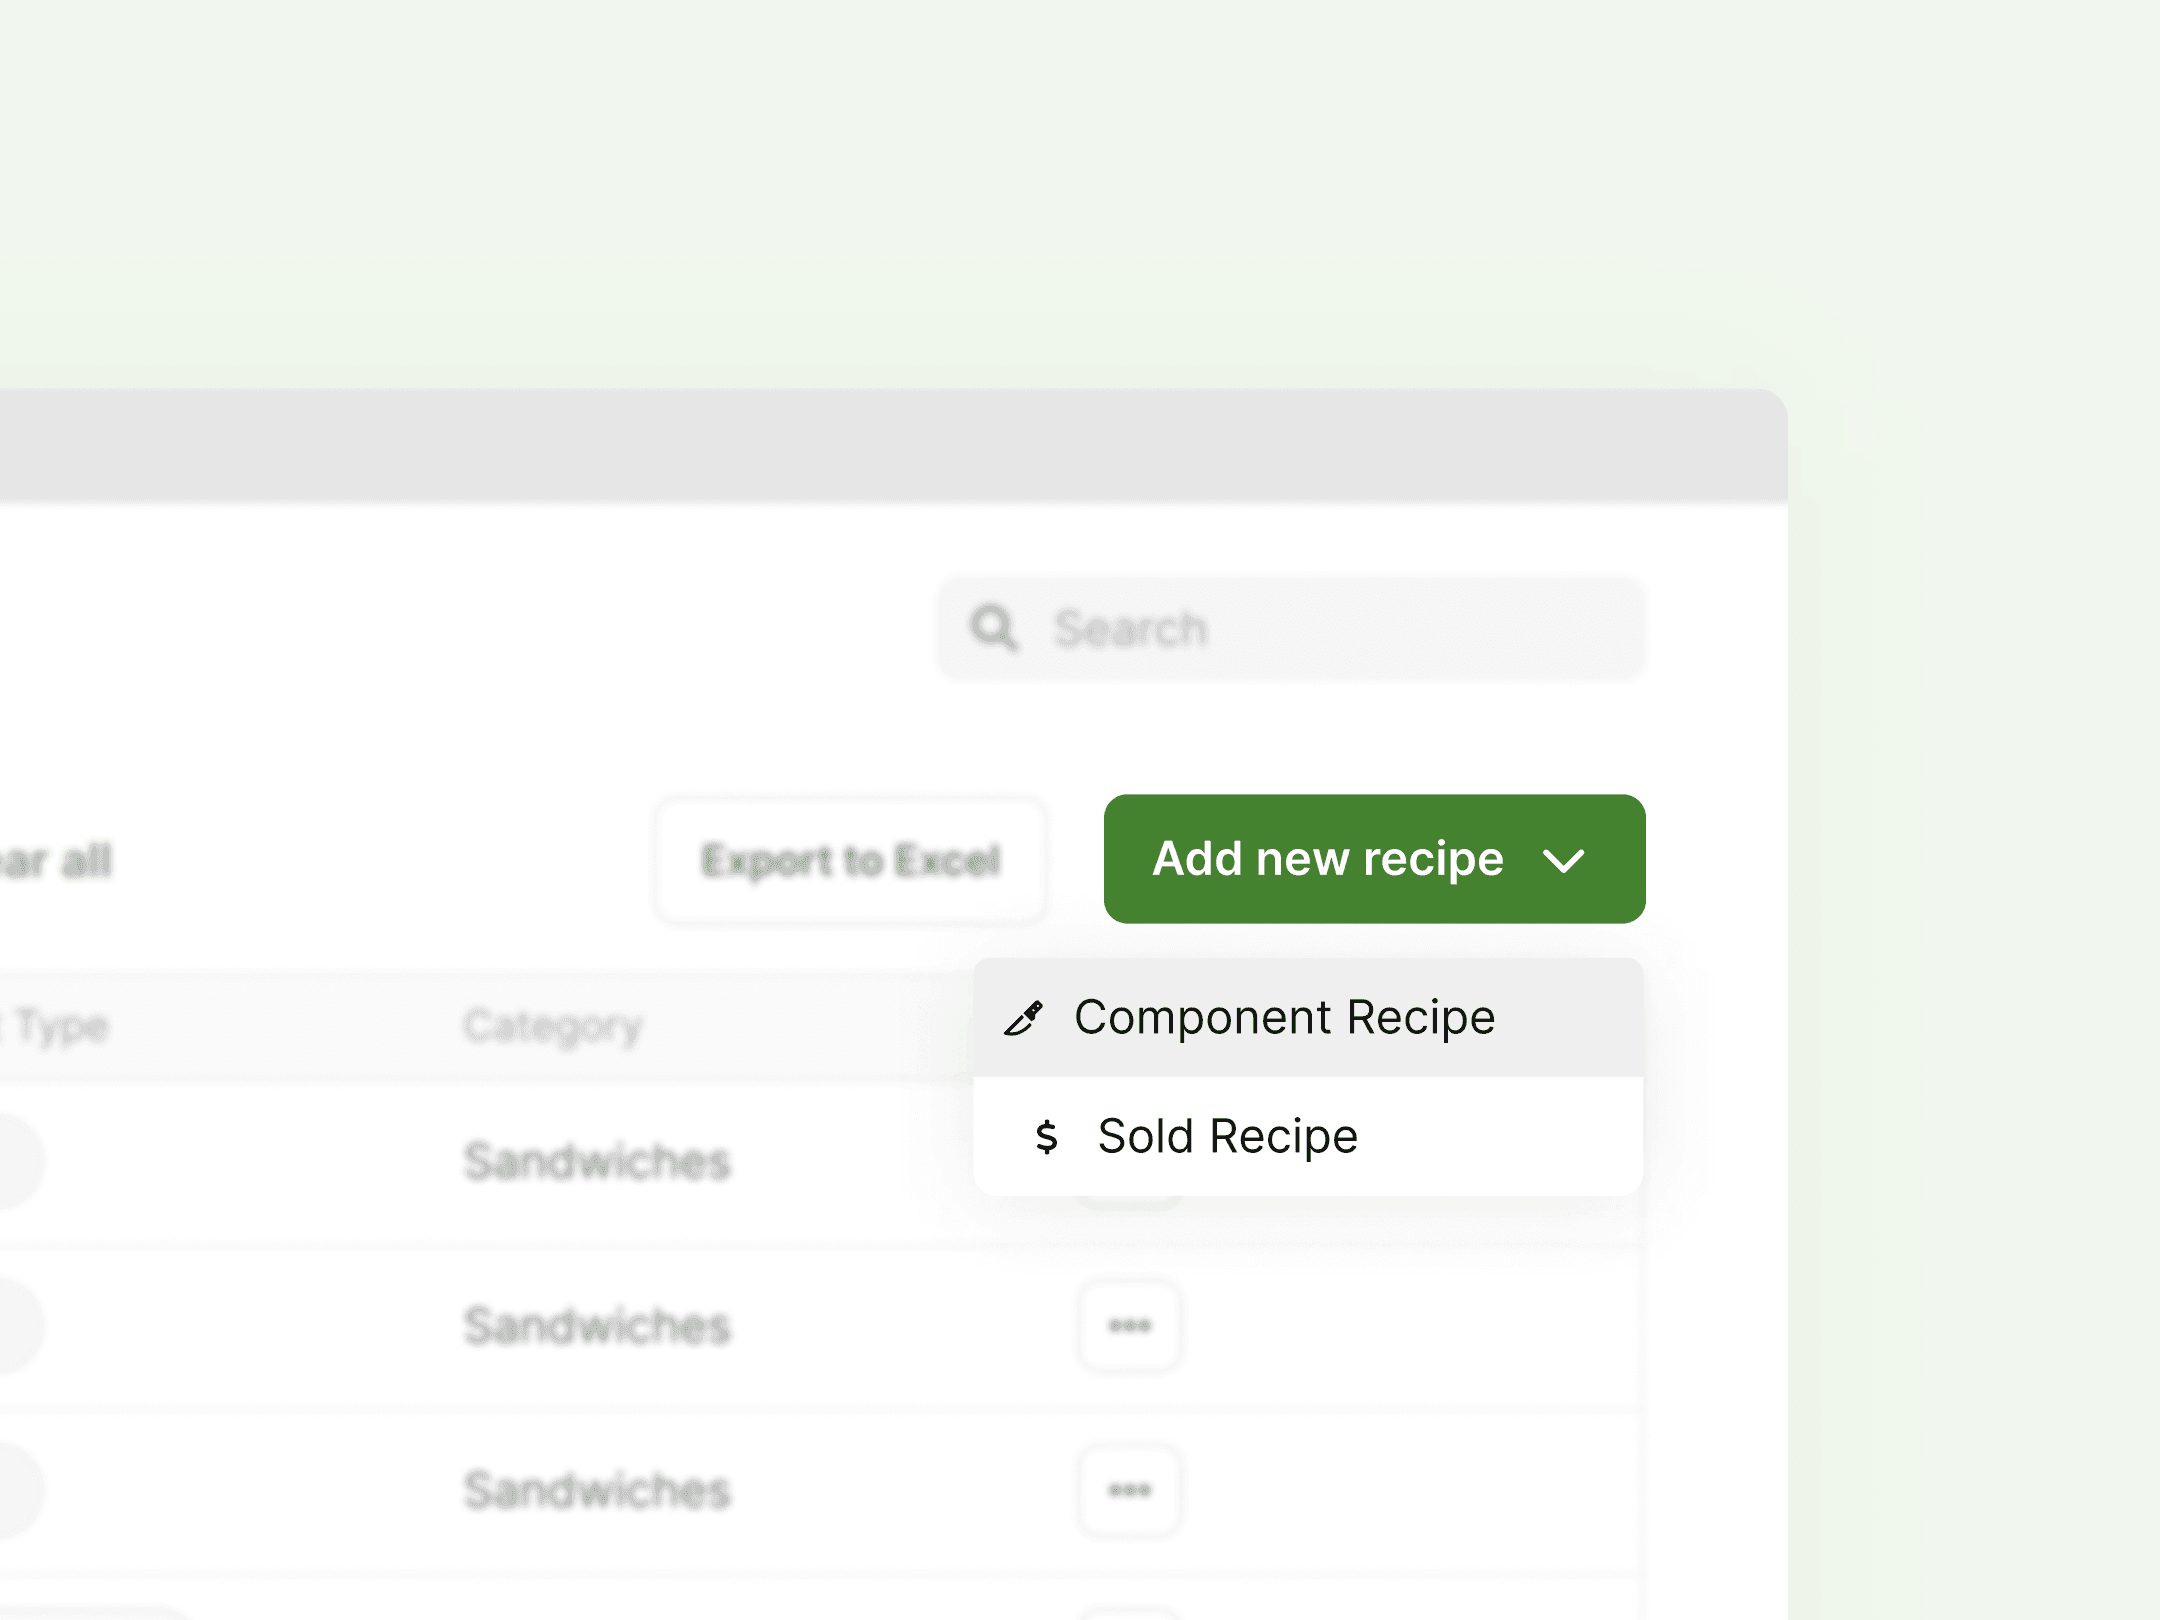Collapse the open recipe type dropdown

click(1565, 860)
